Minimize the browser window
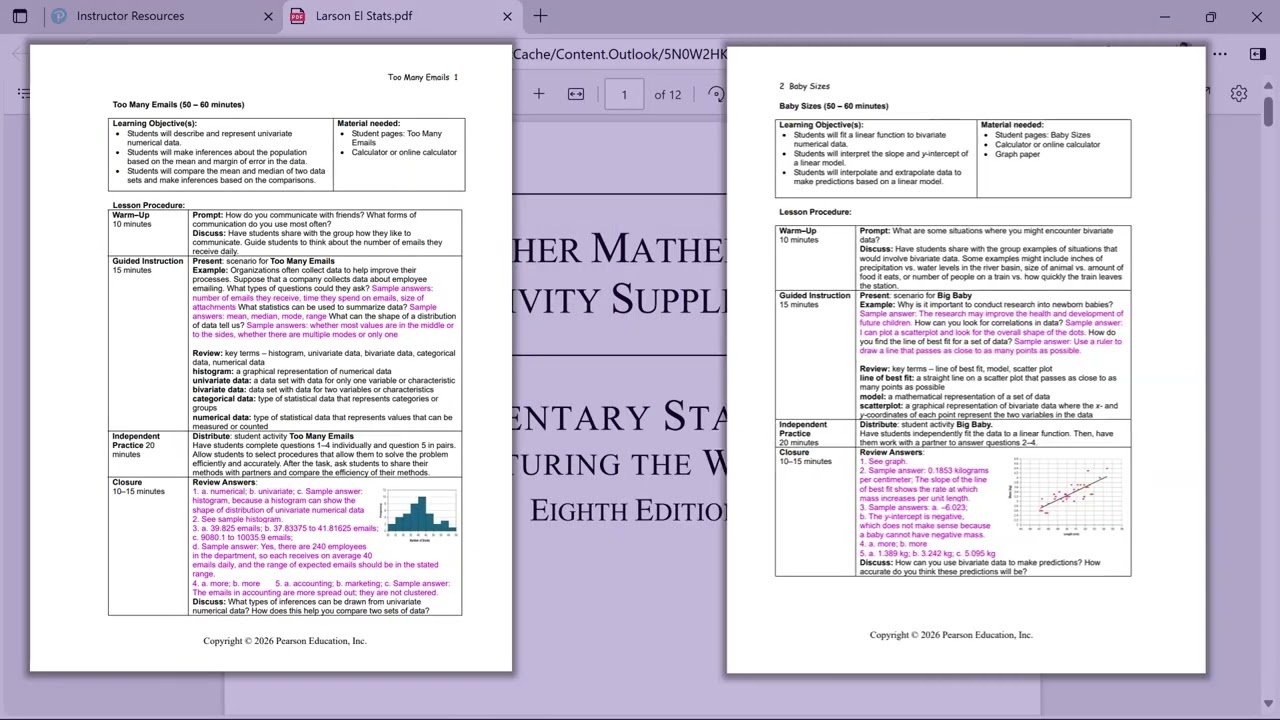 coord(1165,16)
